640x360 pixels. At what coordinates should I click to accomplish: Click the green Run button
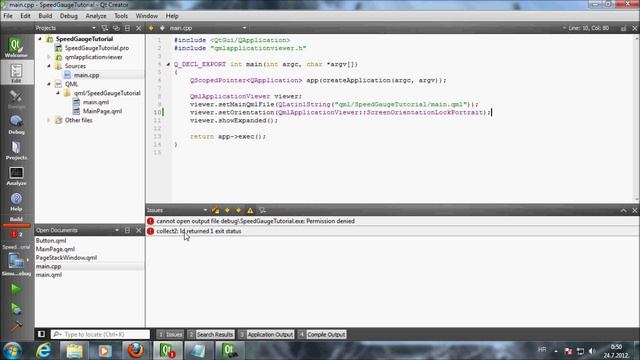tap(16, 289)
